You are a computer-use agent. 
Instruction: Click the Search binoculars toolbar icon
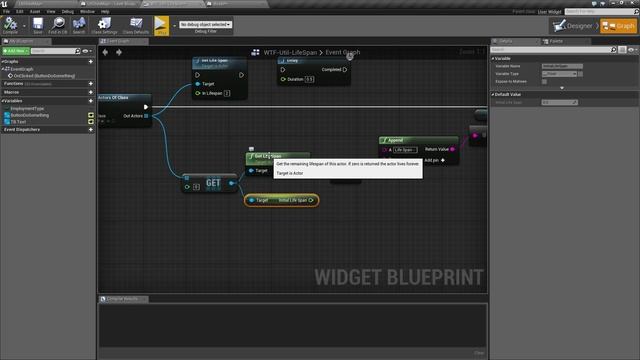tap(79, 23)
